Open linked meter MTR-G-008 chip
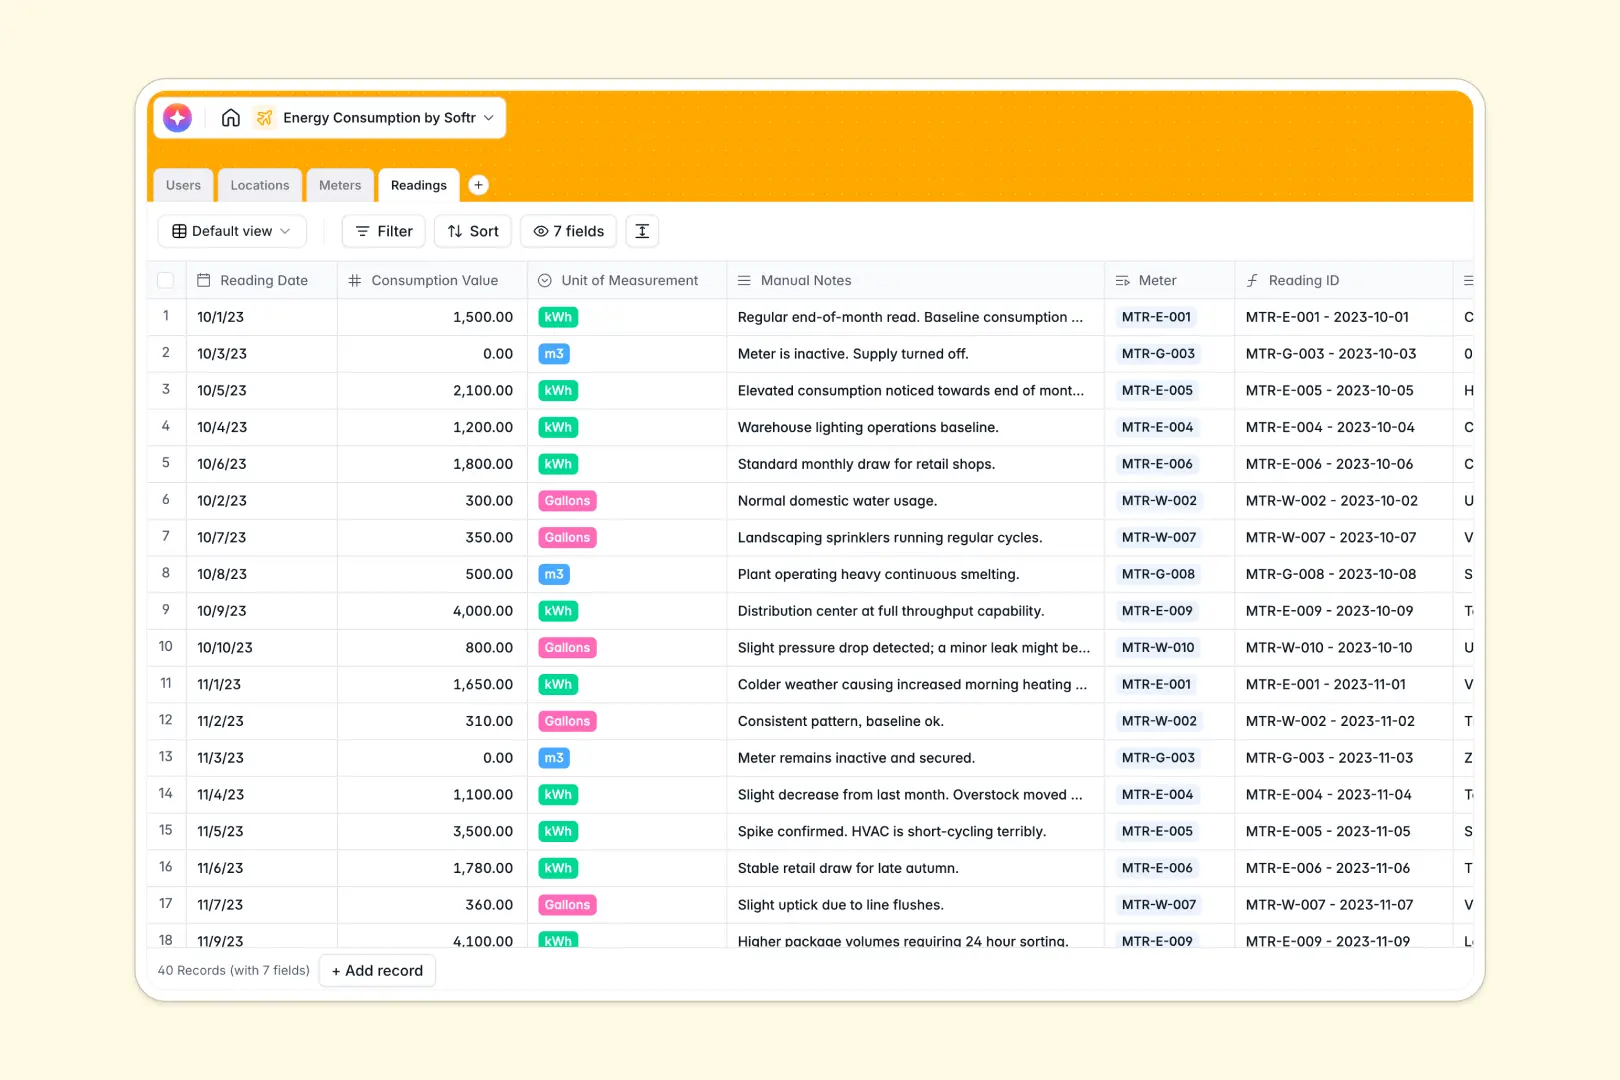 click(1158, 574)
